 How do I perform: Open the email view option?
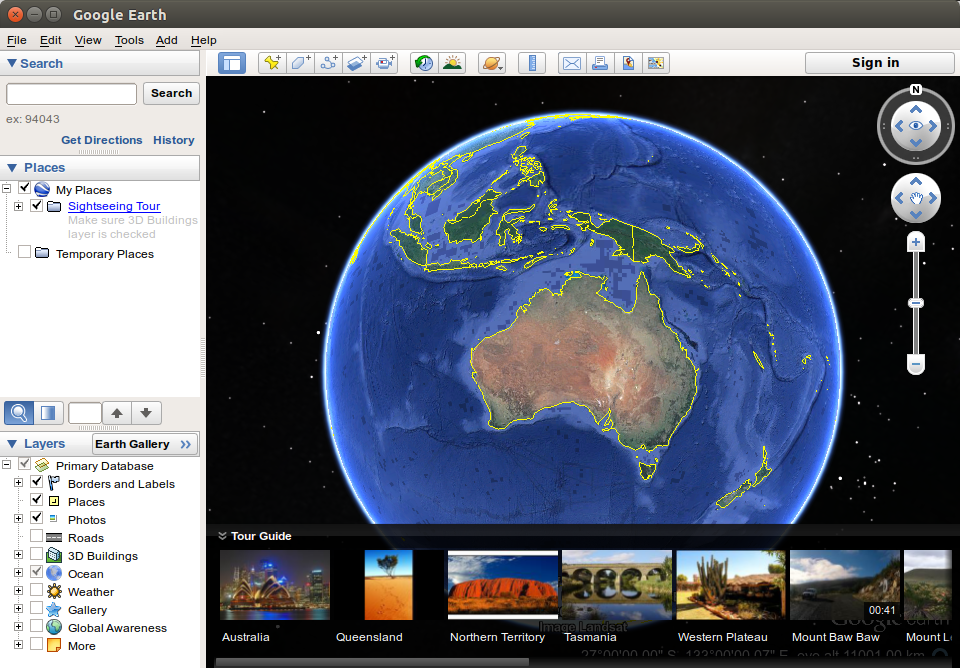point(571,62)
